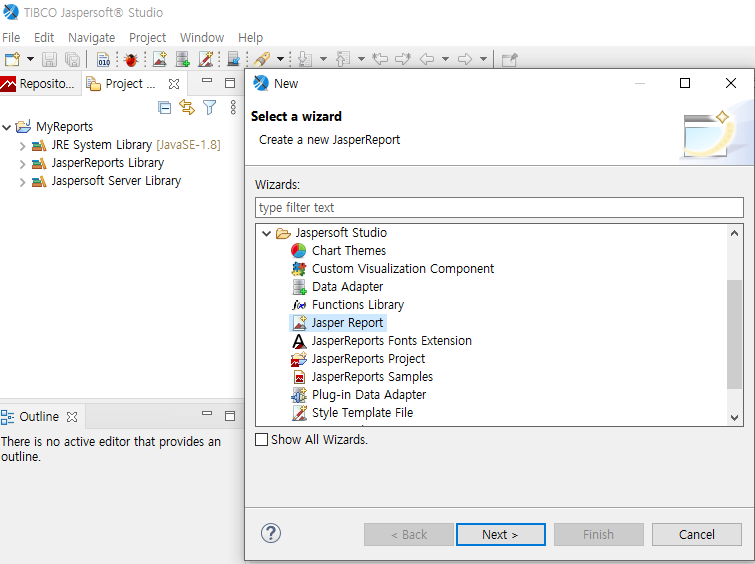Viewport: 755px width, 564px height.
Task: Click the Forward navigation arrow icon
Action: 465,59
